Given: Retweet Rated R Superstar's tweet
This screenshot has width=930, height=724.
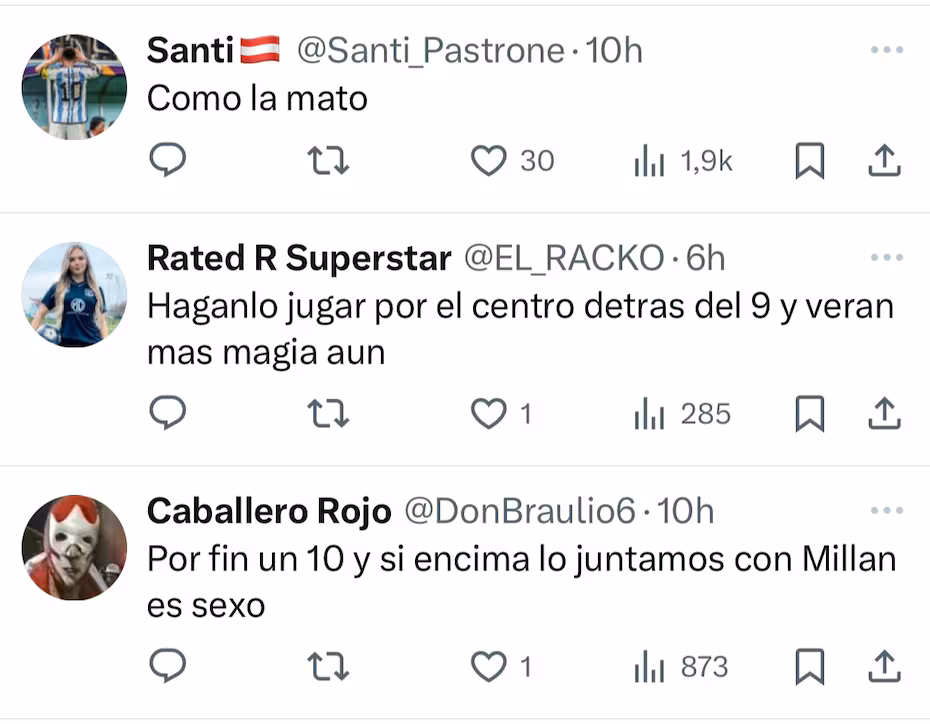Looking at the screenshot, I should click(327, 414).
